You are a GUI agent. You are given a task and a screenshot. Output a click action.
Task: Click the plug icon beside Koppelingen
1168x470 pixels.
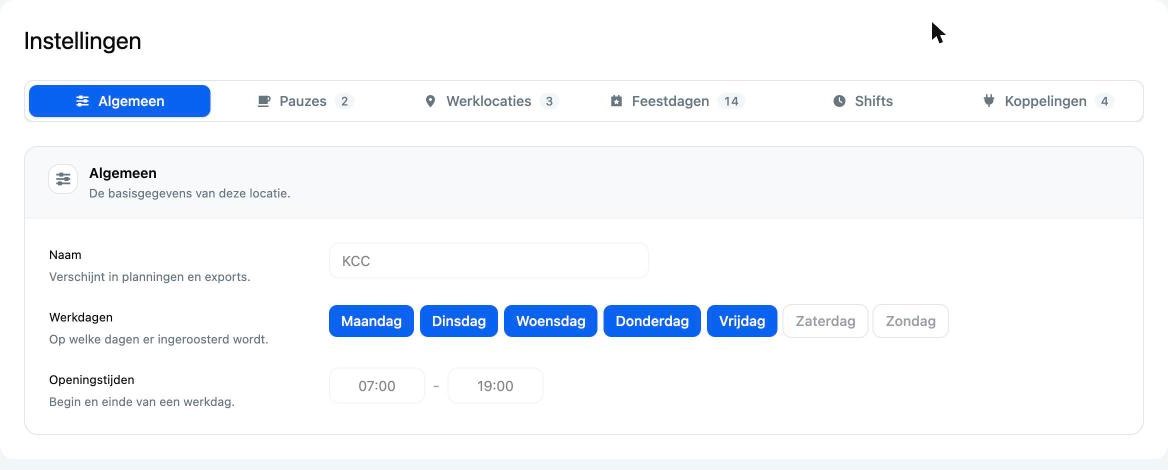(x=988, y=101)
